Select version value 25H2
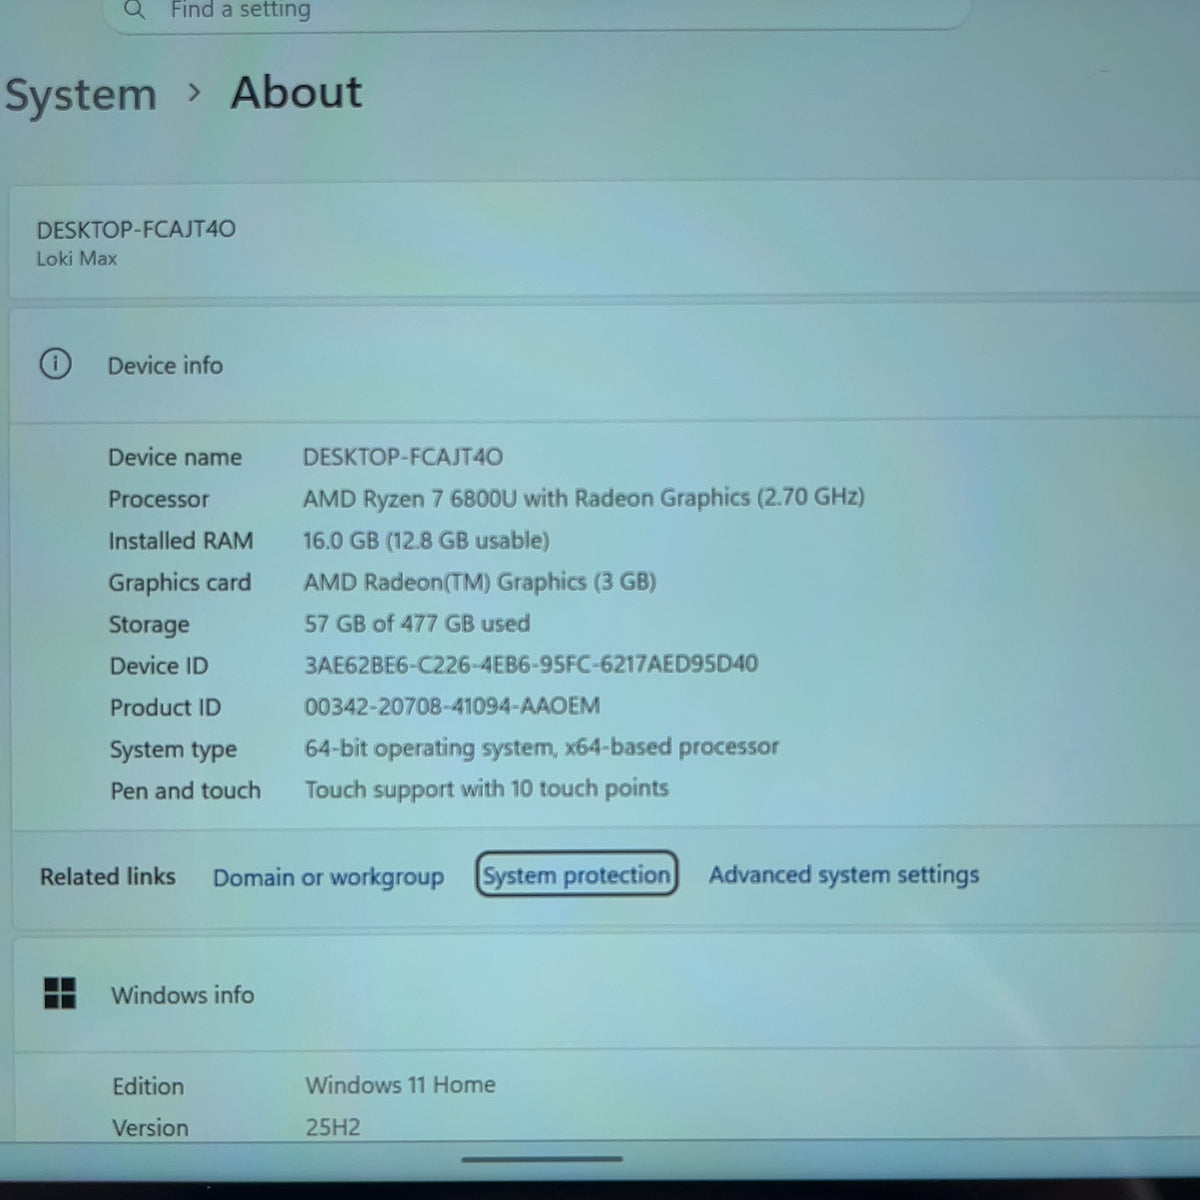Screen dimensions: 1200x1200 [333, 1127]
